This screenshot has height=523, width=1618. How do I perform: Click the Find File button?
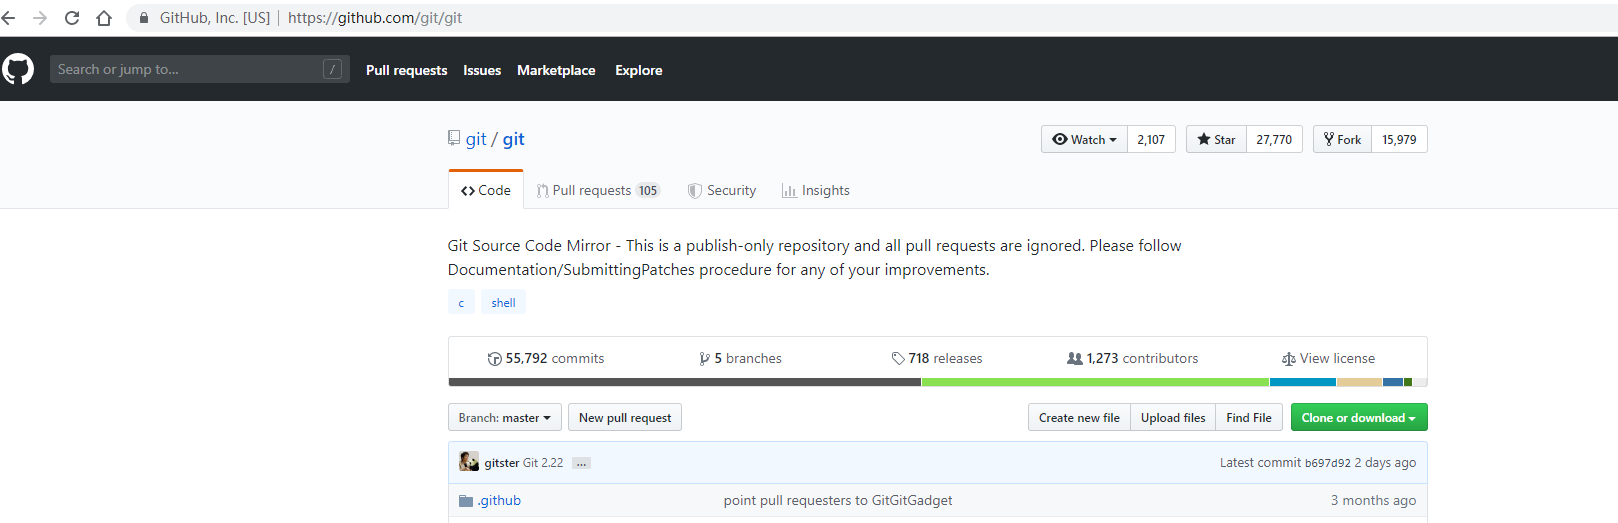tap(1249, 417)
